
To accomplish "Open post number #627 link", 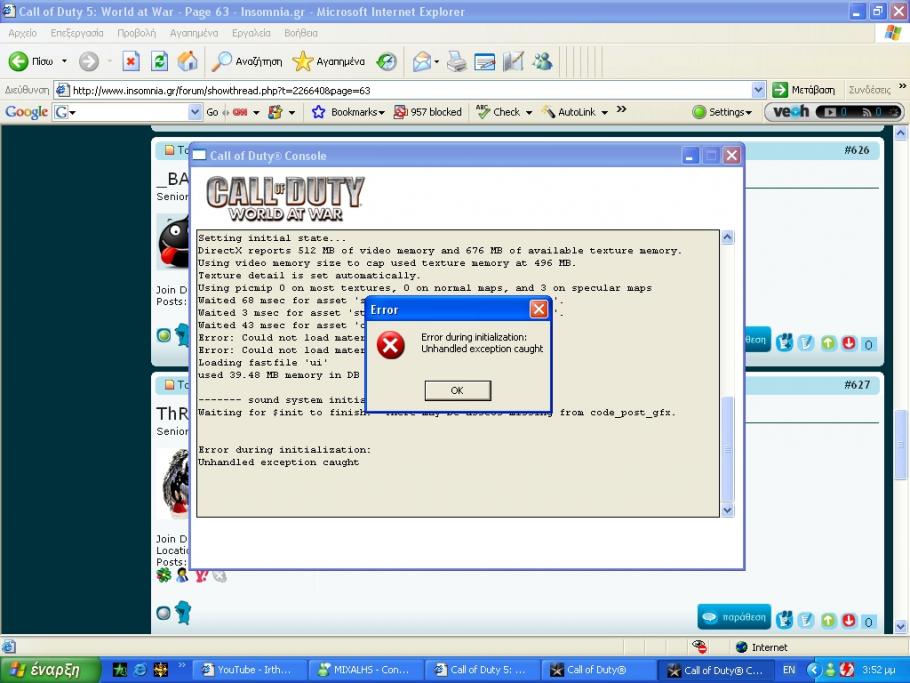I will click(x=857, y=385).
